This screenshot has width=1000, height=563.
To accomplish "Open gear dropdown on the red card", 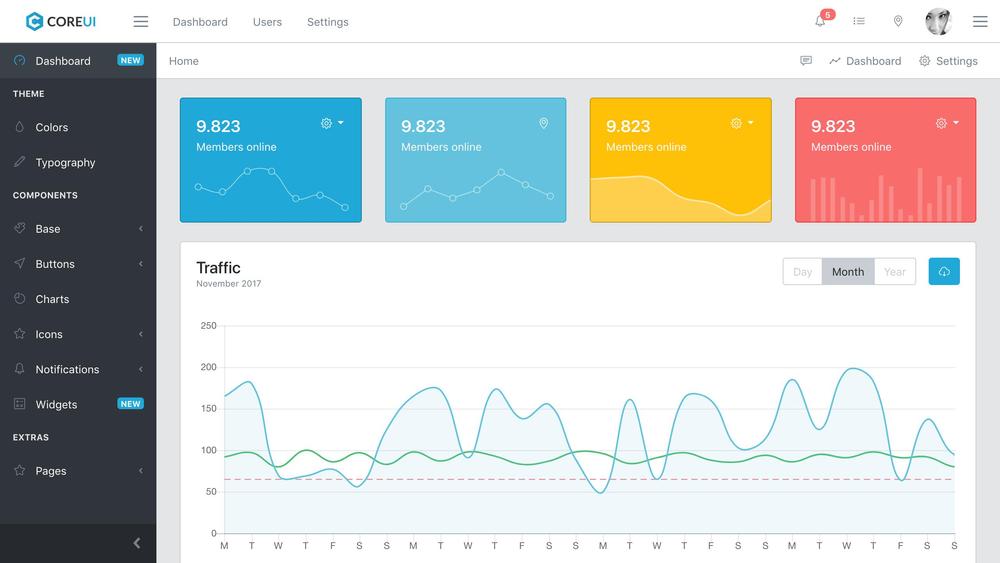I will click(x=947, y=123).
